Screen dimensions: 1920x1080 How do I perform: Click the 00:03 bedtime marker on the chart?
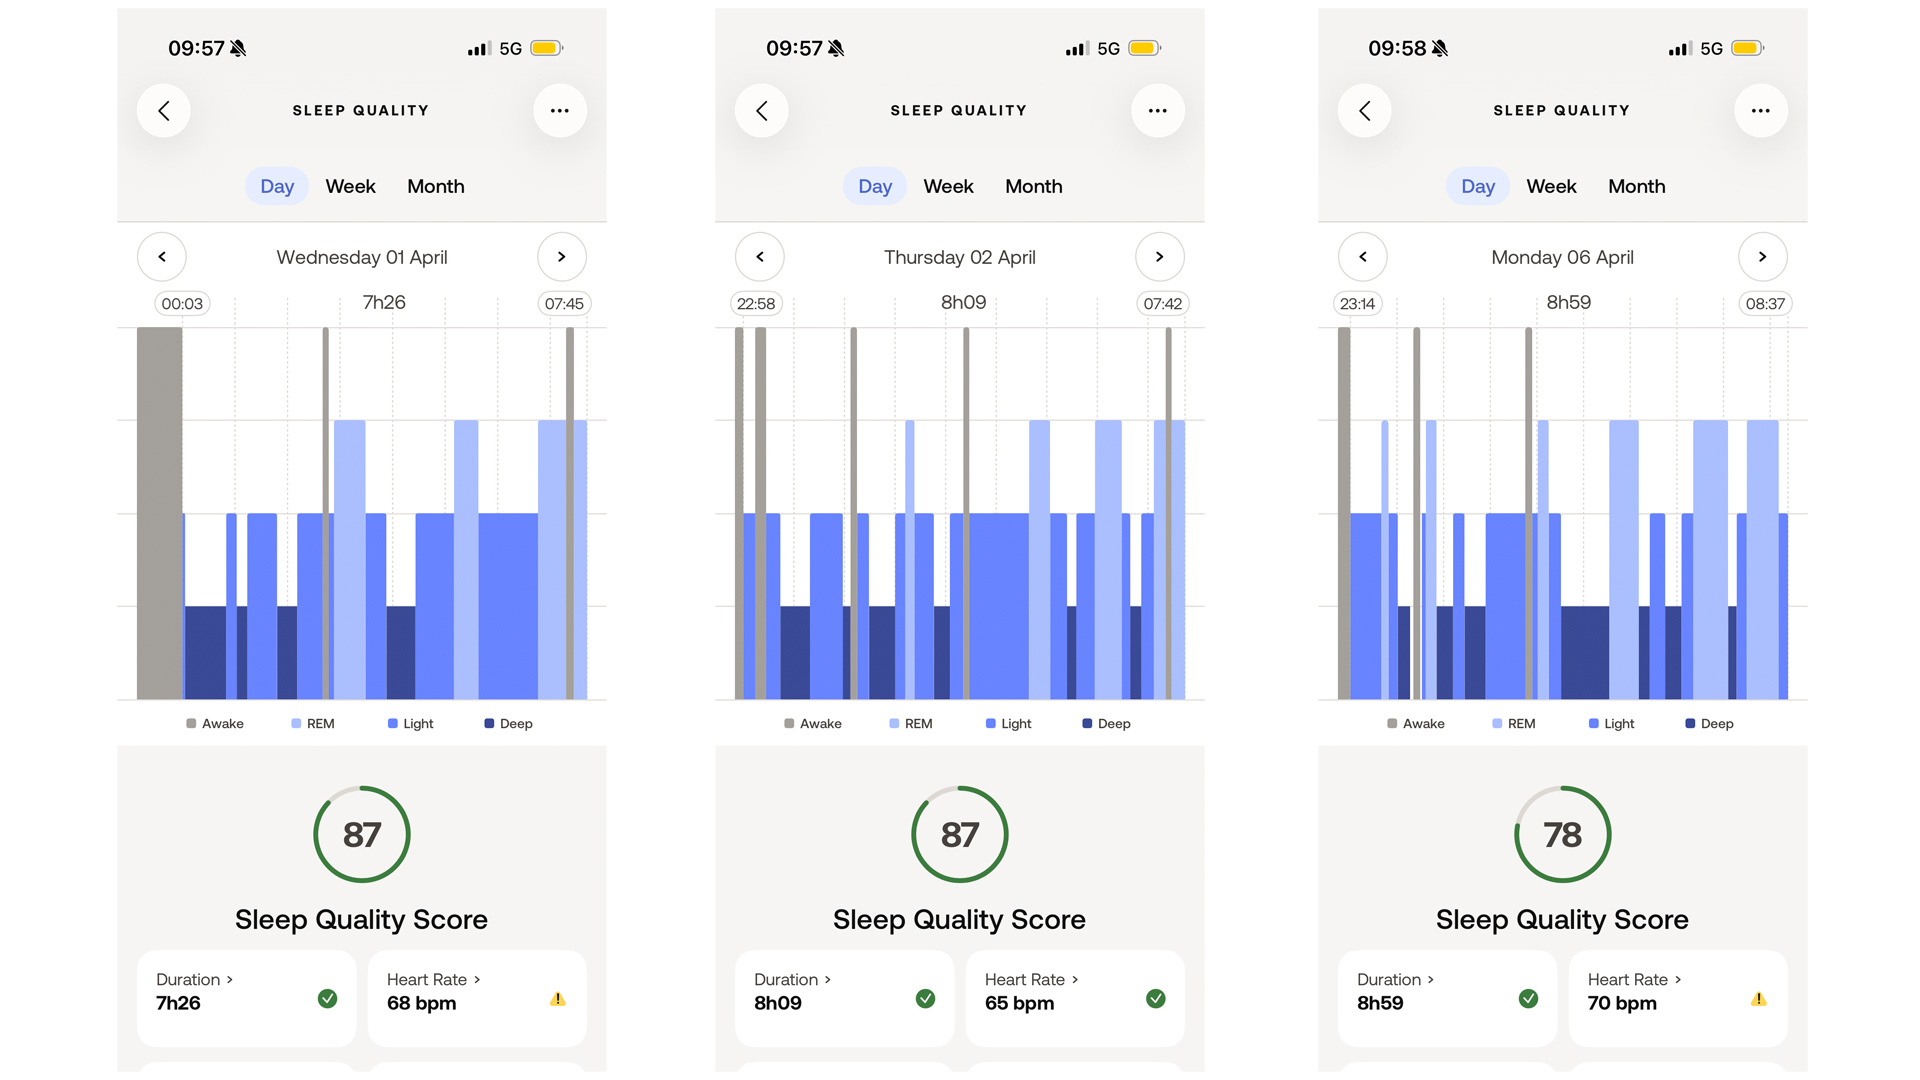(182, 304)
